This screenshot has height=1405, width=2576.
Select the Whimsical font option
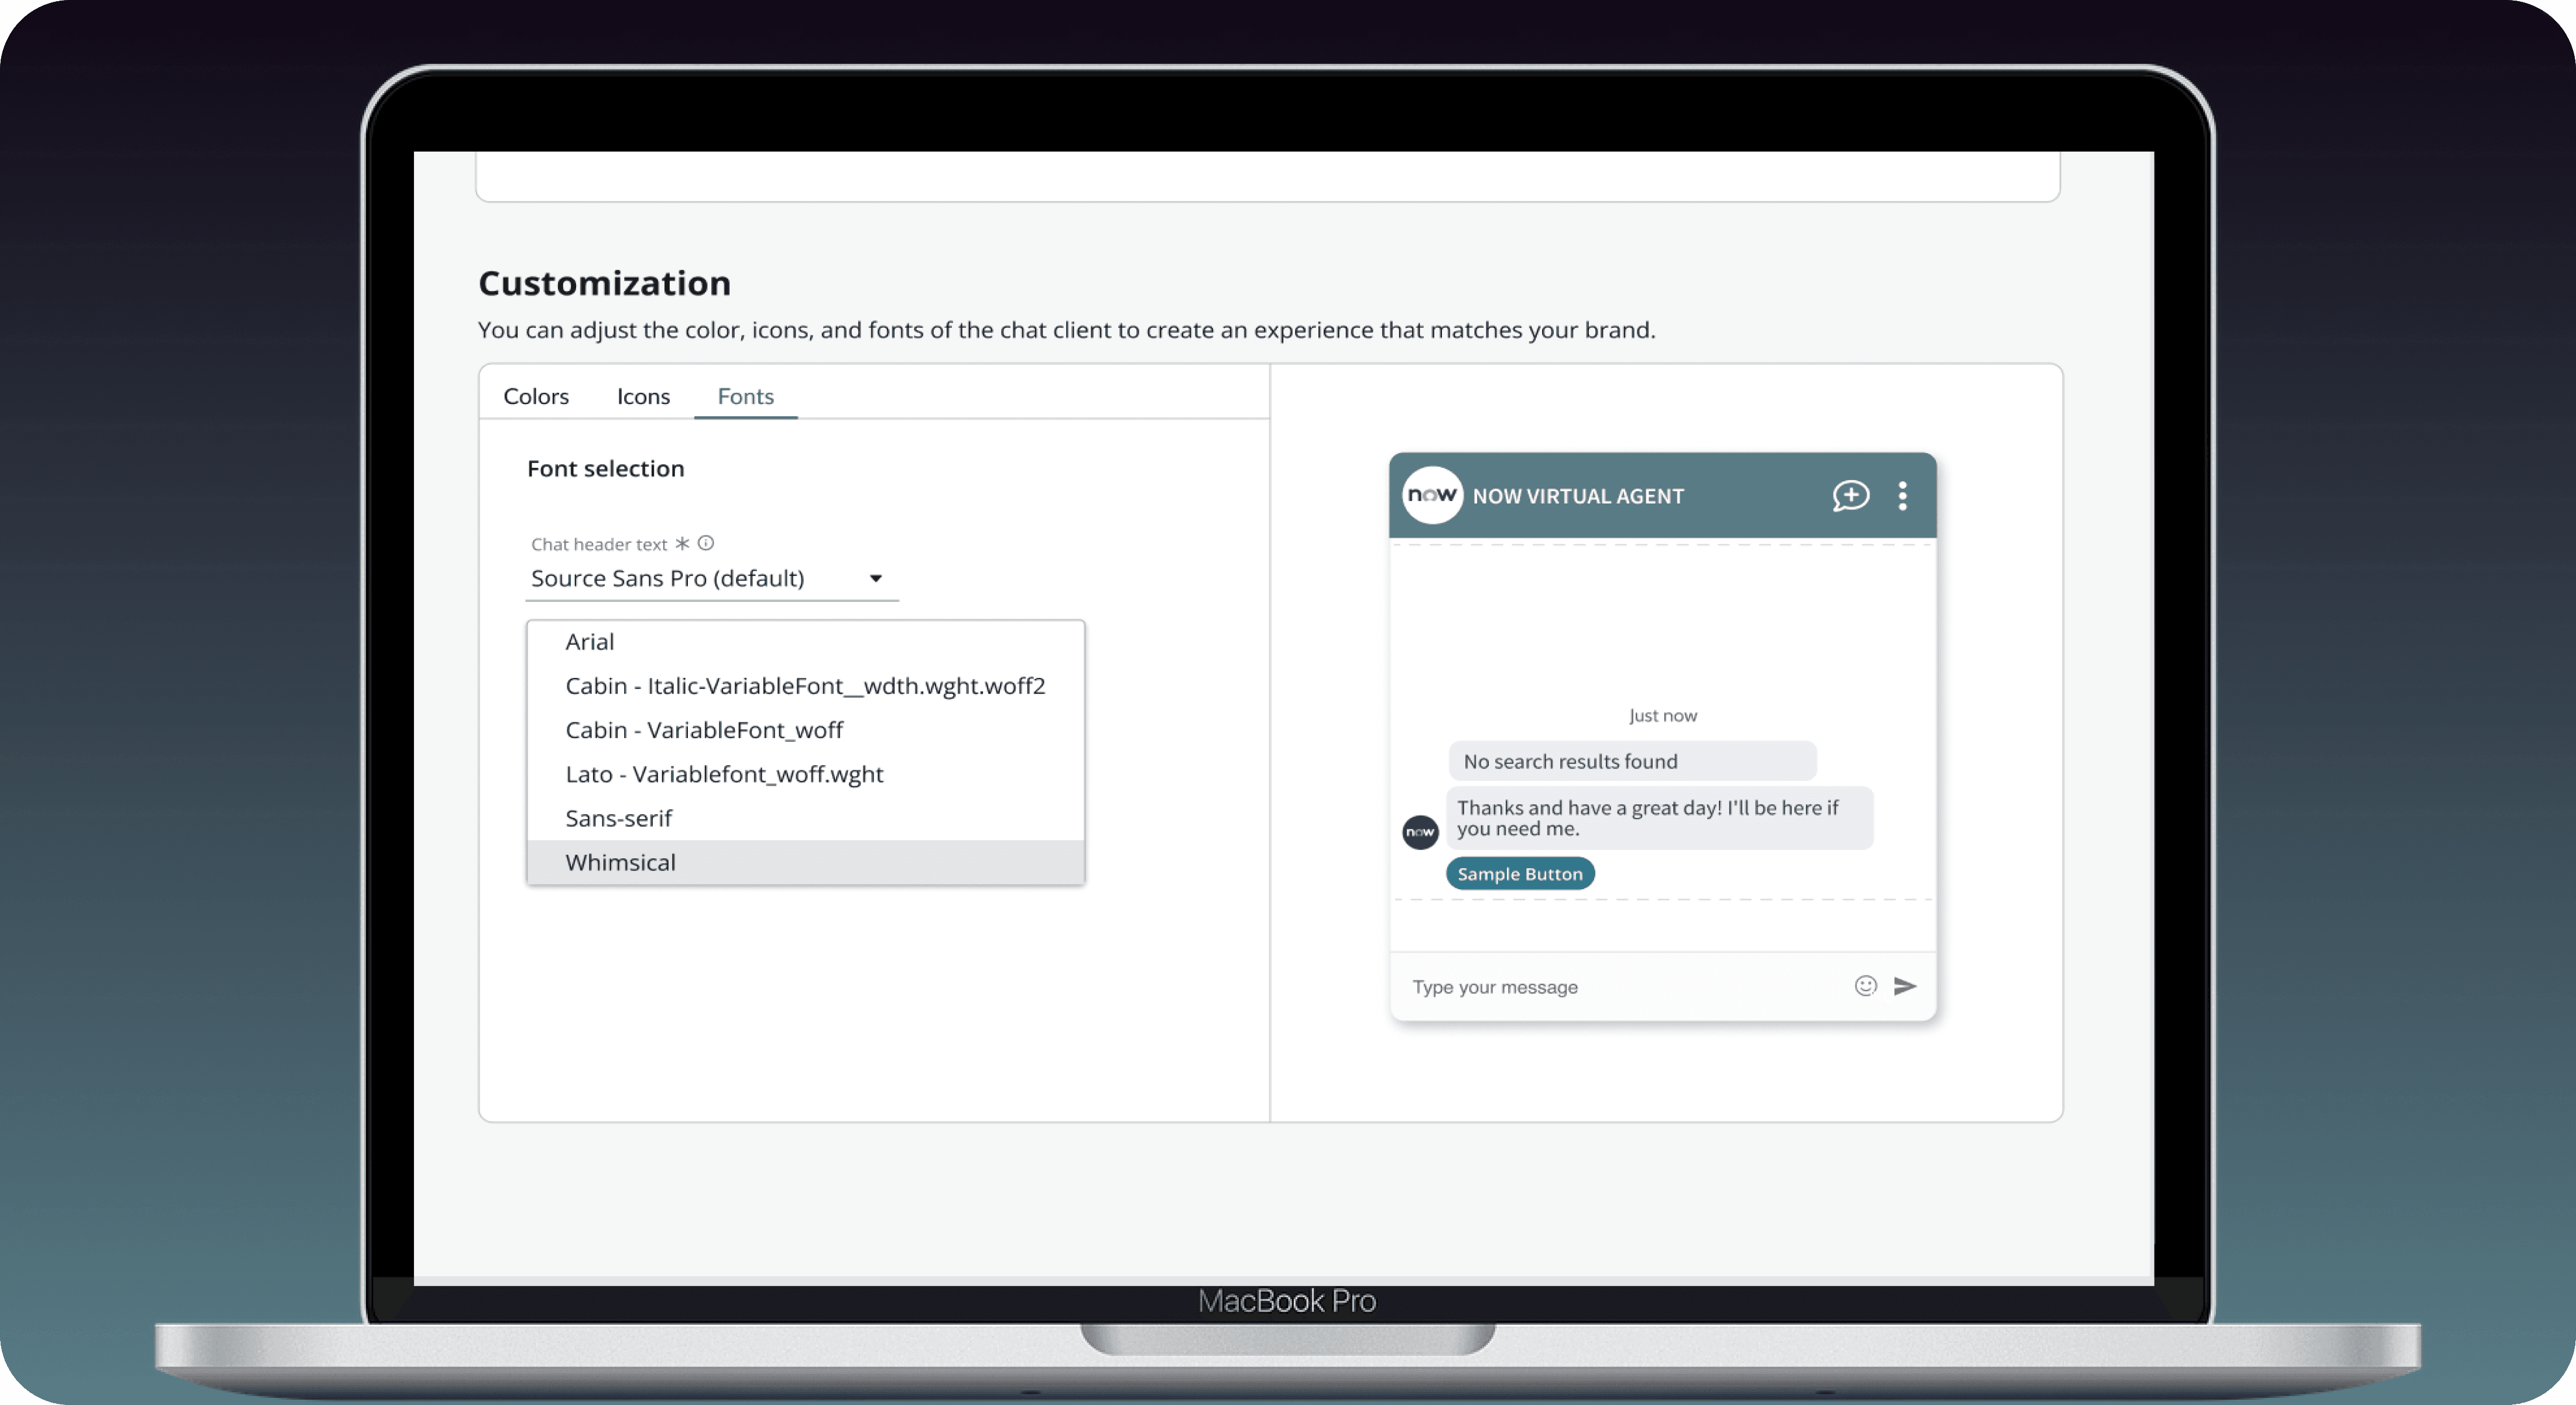click(620, 862)
